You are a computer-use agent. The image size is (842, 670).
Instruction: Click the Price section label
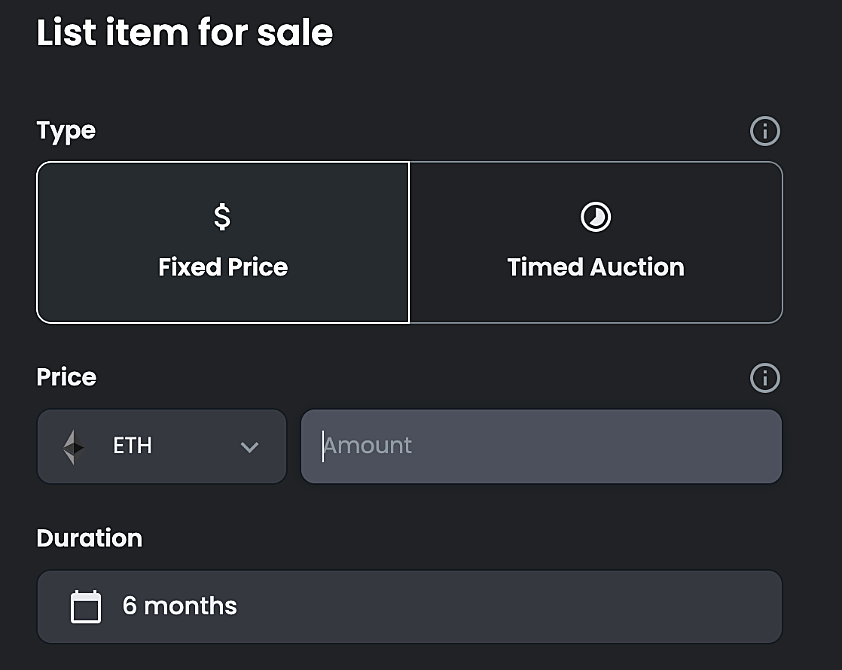click(x=67, y=377)
